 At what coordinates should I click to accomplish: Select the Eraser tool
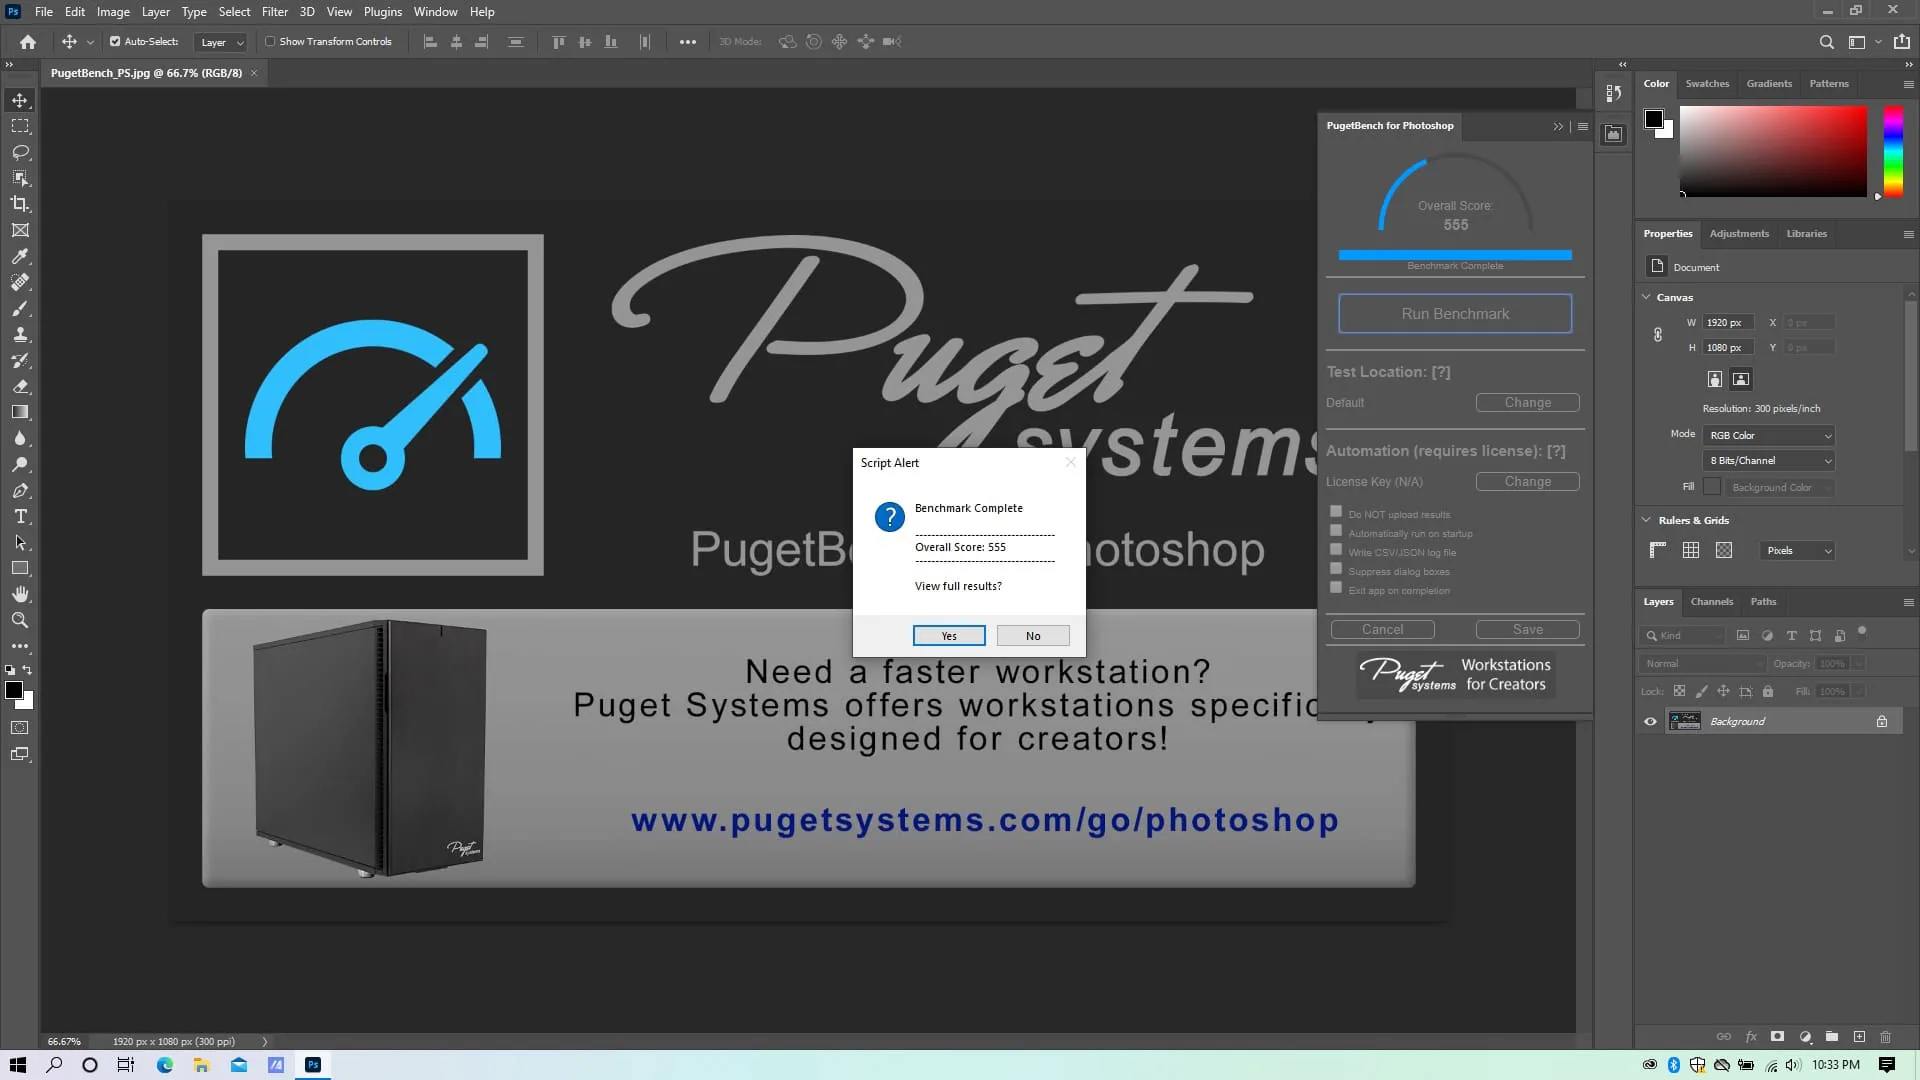(20, 386)
